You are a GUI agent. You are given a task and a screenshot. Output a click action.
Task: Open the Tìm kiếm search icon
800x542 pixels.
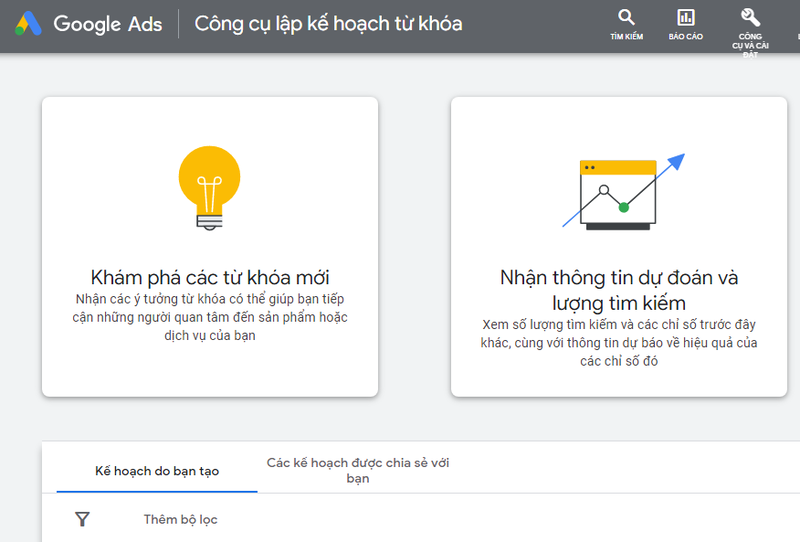(x=626, y=17)
